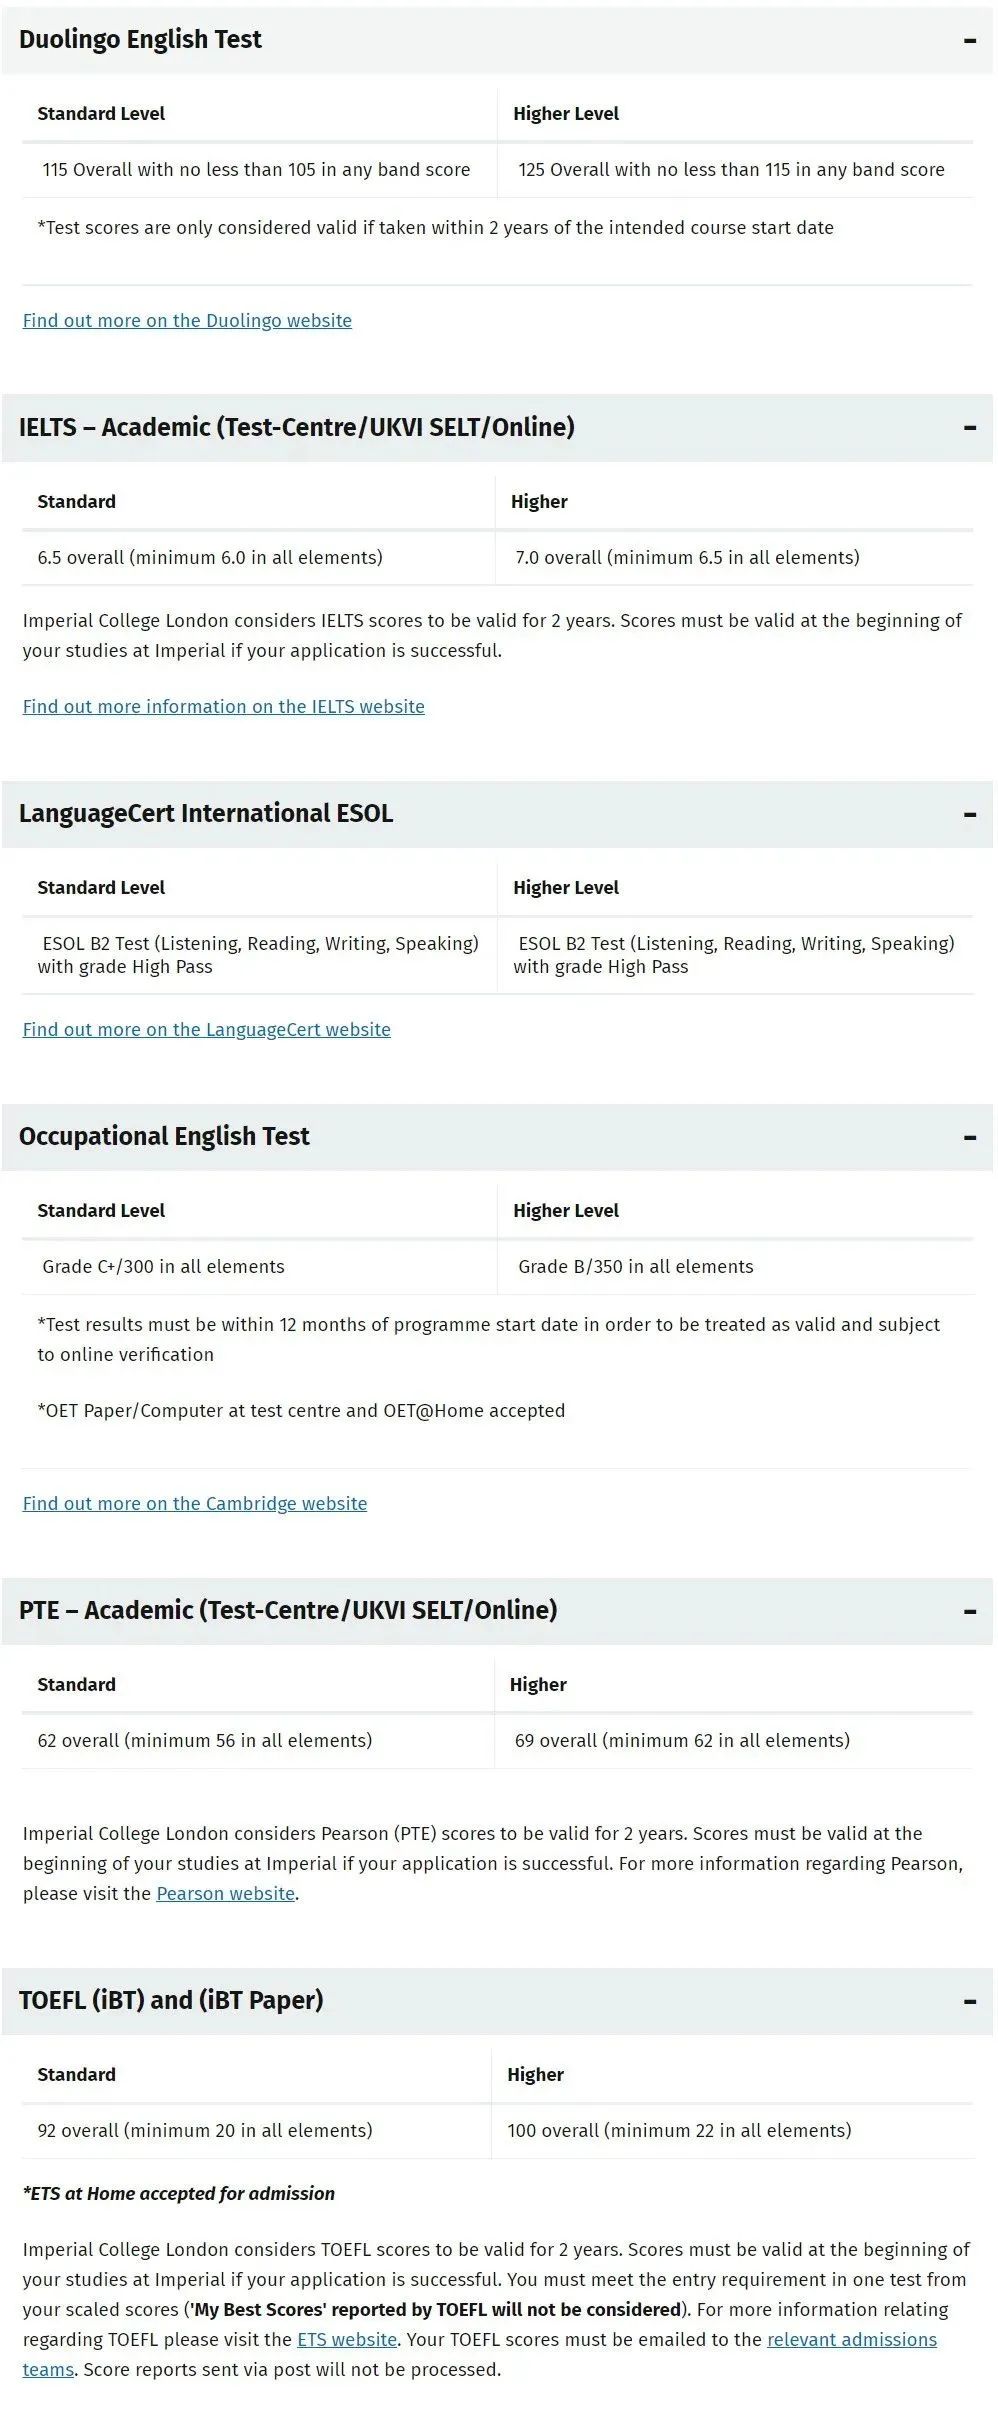Open 'Find out more on the Duolingo website'
The width and height of the screenshot is (998, 2413).
point(187,321)
